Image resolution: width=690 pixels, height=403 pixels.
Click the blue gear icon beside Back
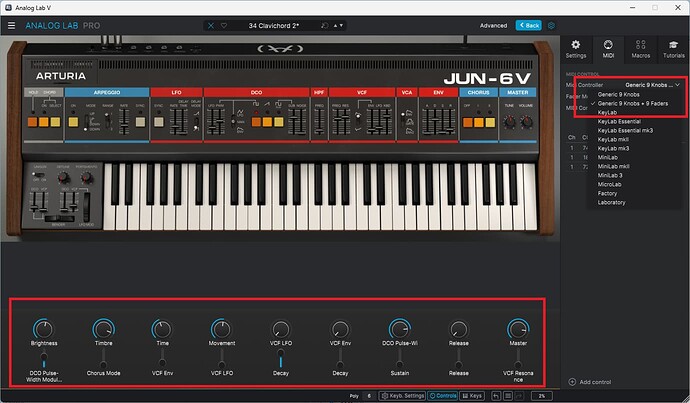[x=551, y=26]
